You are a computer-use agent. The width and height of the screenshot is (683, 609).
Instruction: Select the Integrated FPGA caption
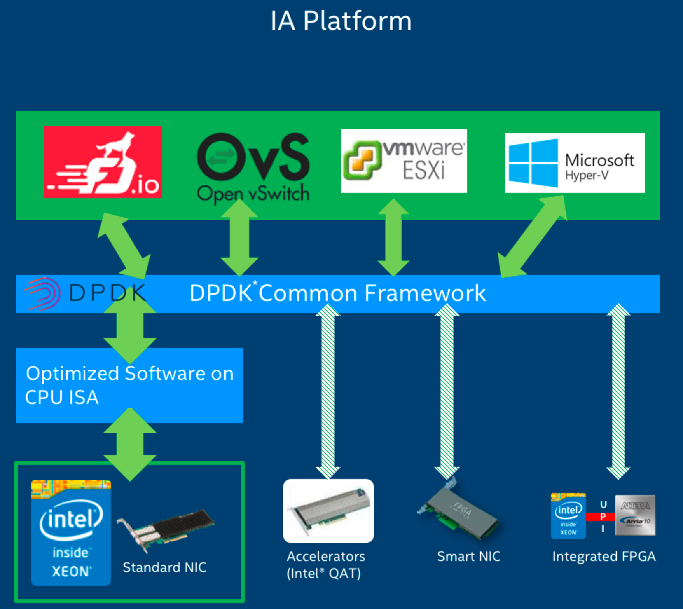pyautogui.click(x=604, y=556)
